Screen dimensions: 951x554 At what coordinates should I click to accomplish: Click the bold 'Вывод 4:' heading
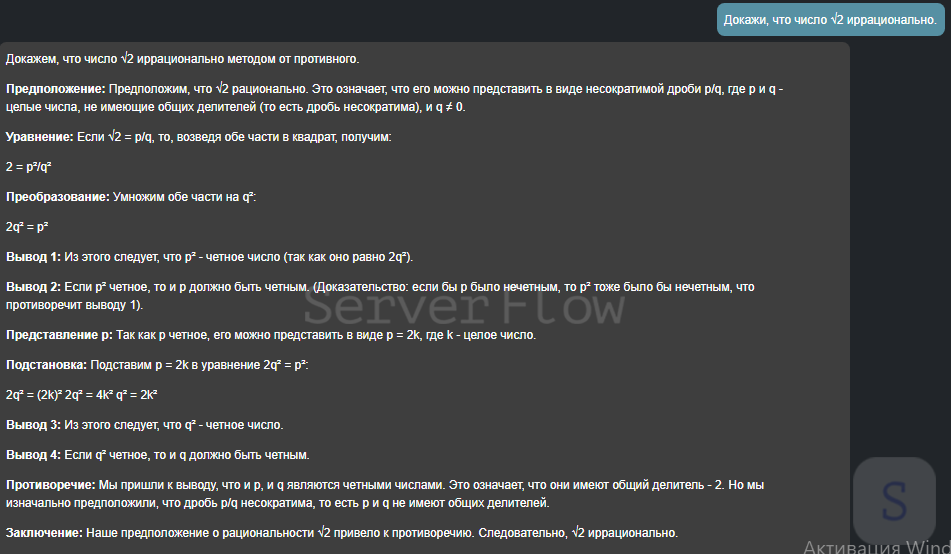tap(33, 455)
